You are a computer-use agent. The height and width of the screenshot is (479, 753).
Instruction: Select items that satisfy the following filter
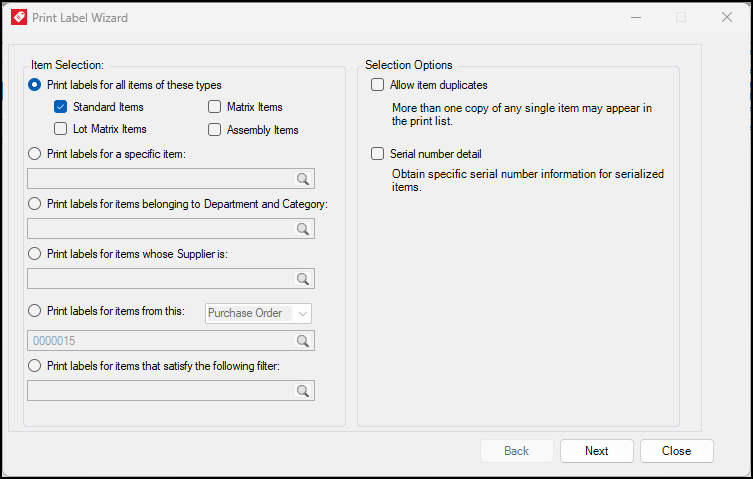(x=35, y=366)
